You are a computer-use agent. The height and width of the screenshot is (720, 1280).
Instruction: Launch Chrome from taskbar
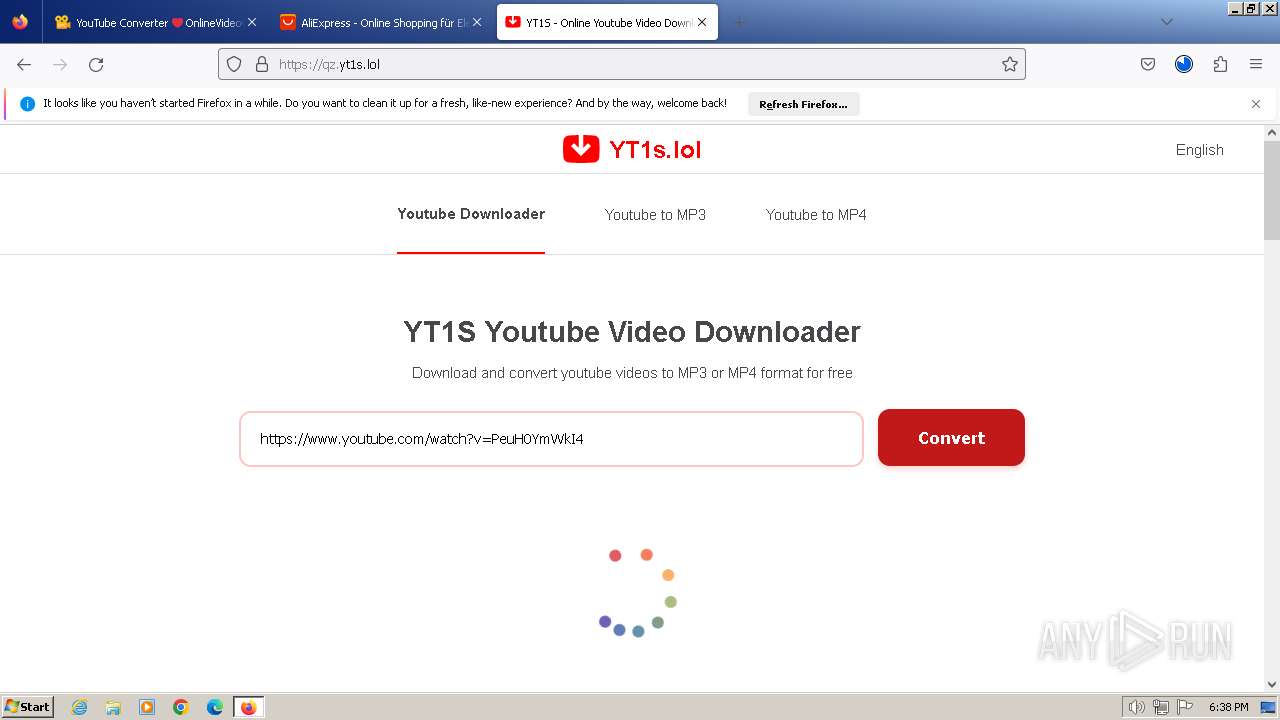tap(181, 707)
